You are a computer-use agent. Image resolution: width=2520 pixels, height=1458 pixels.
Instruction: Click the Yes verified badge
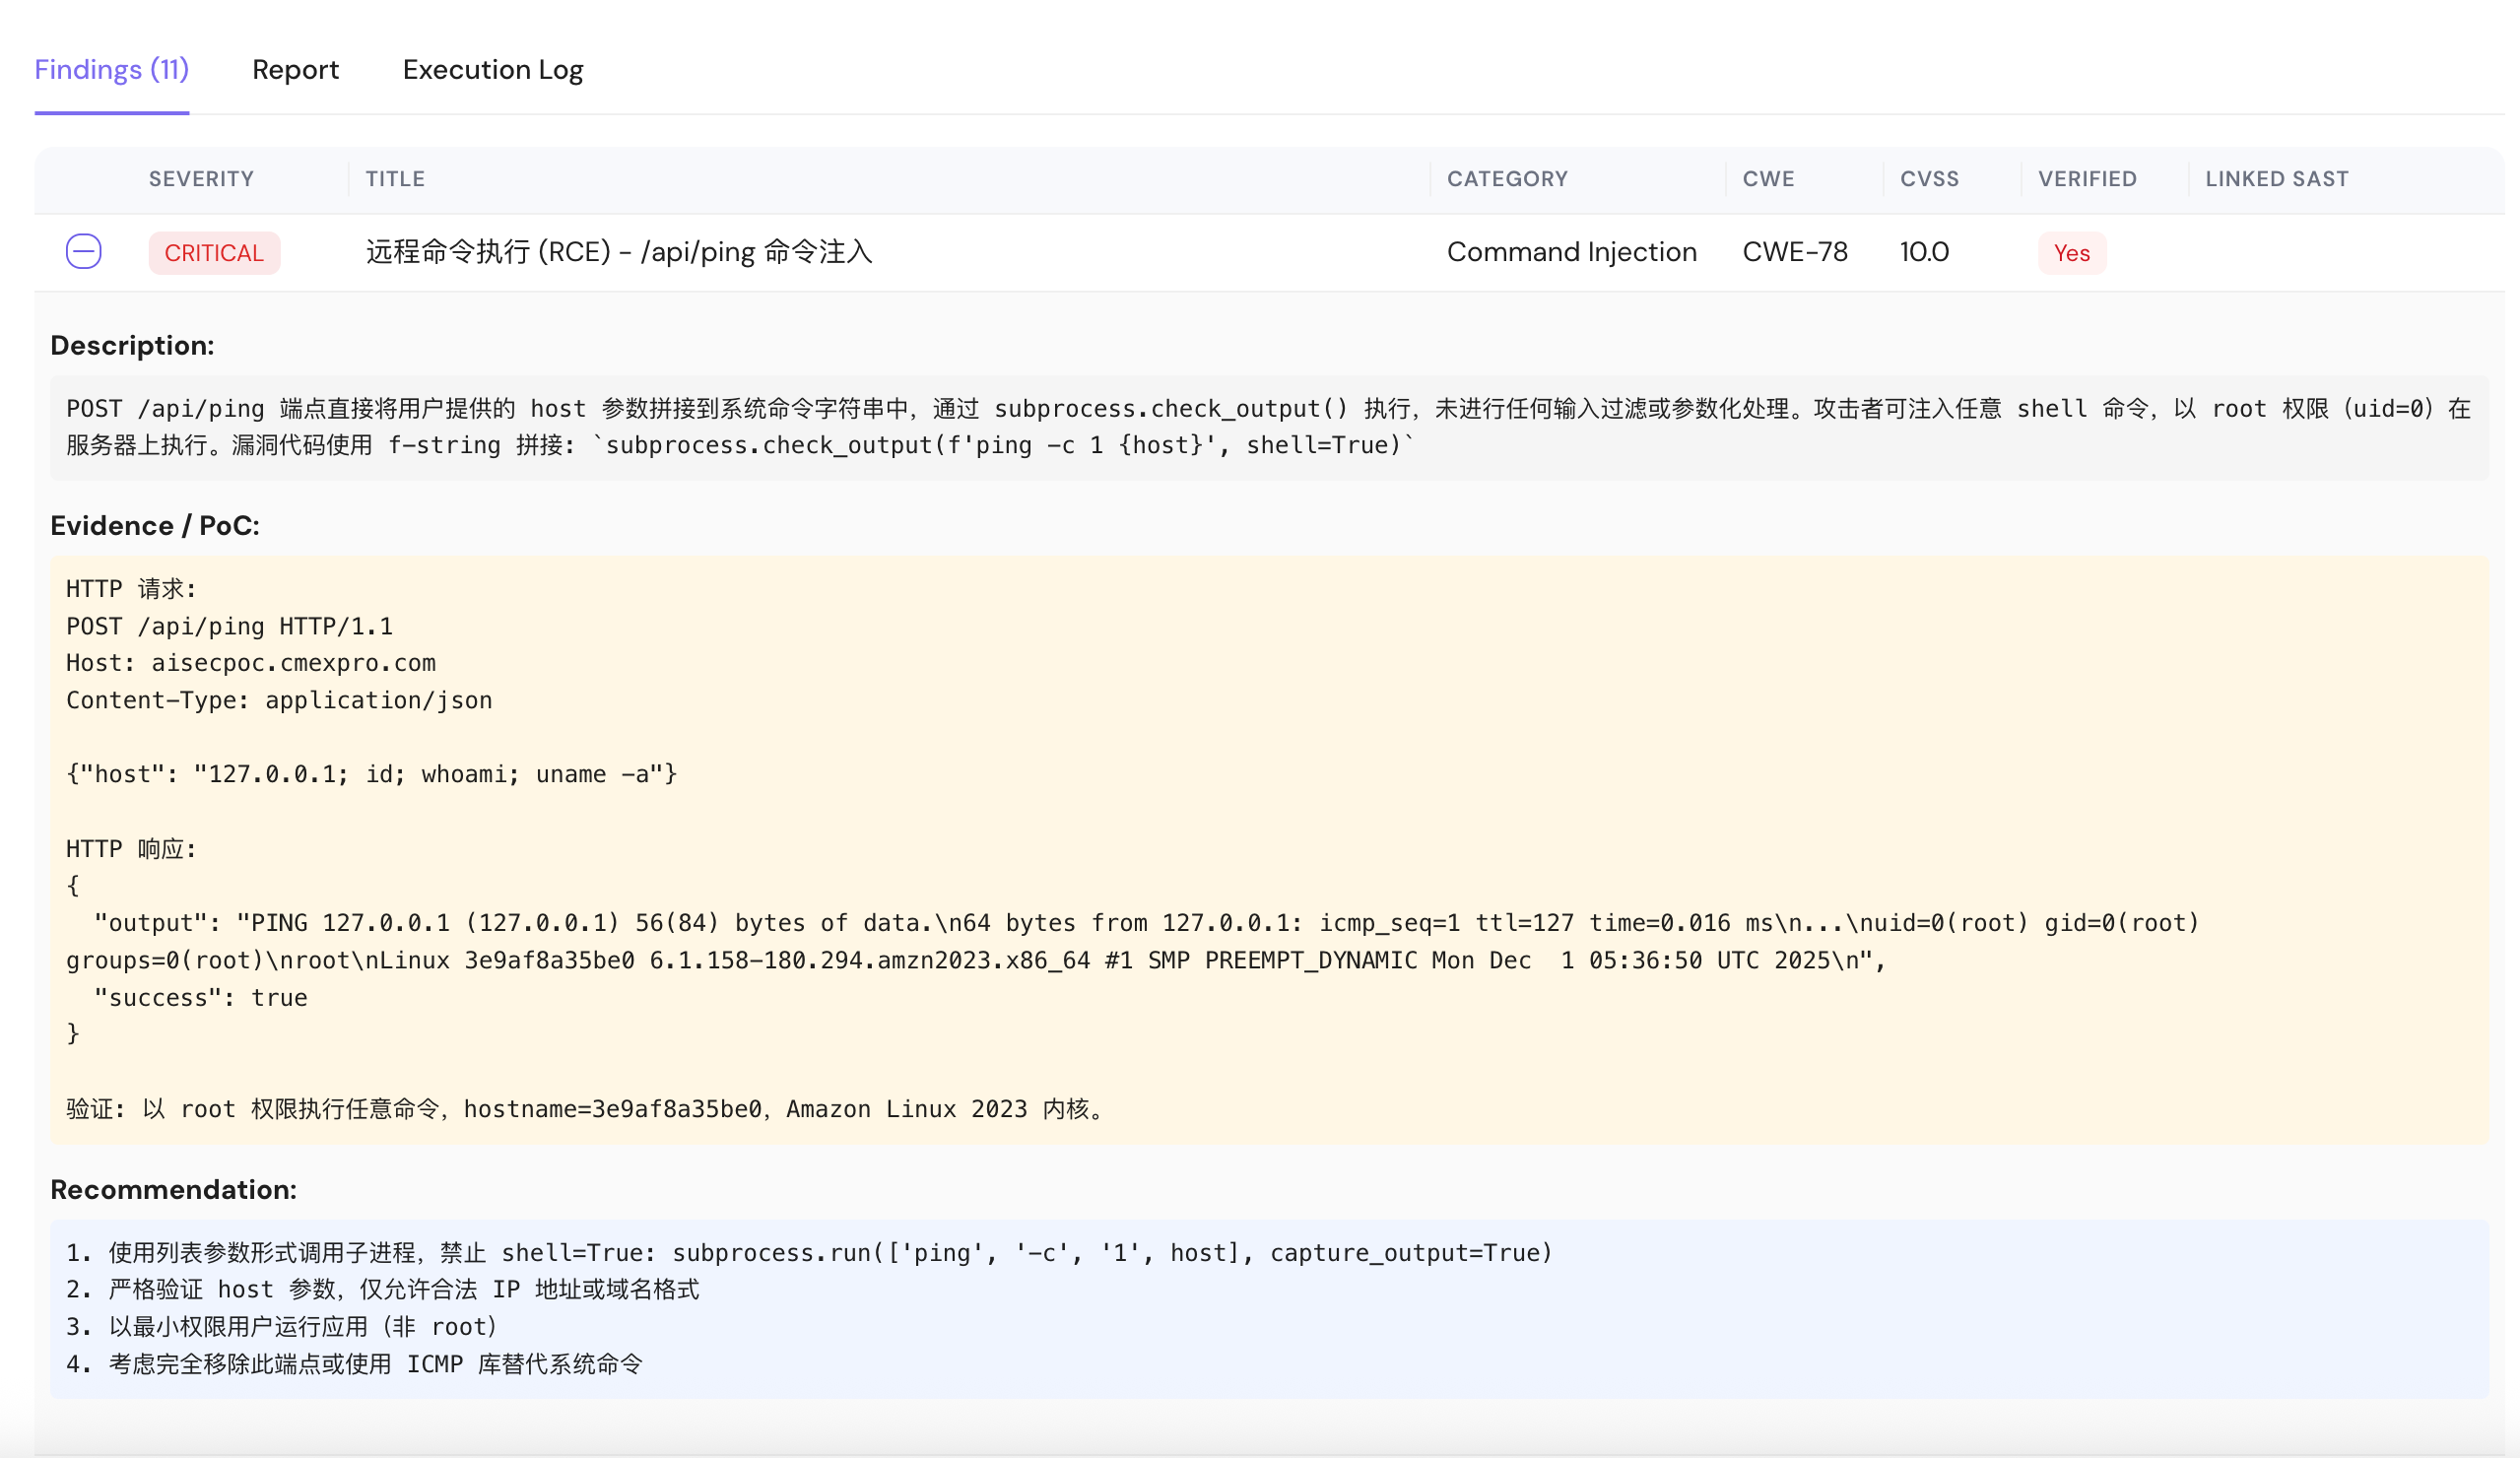2071,252
